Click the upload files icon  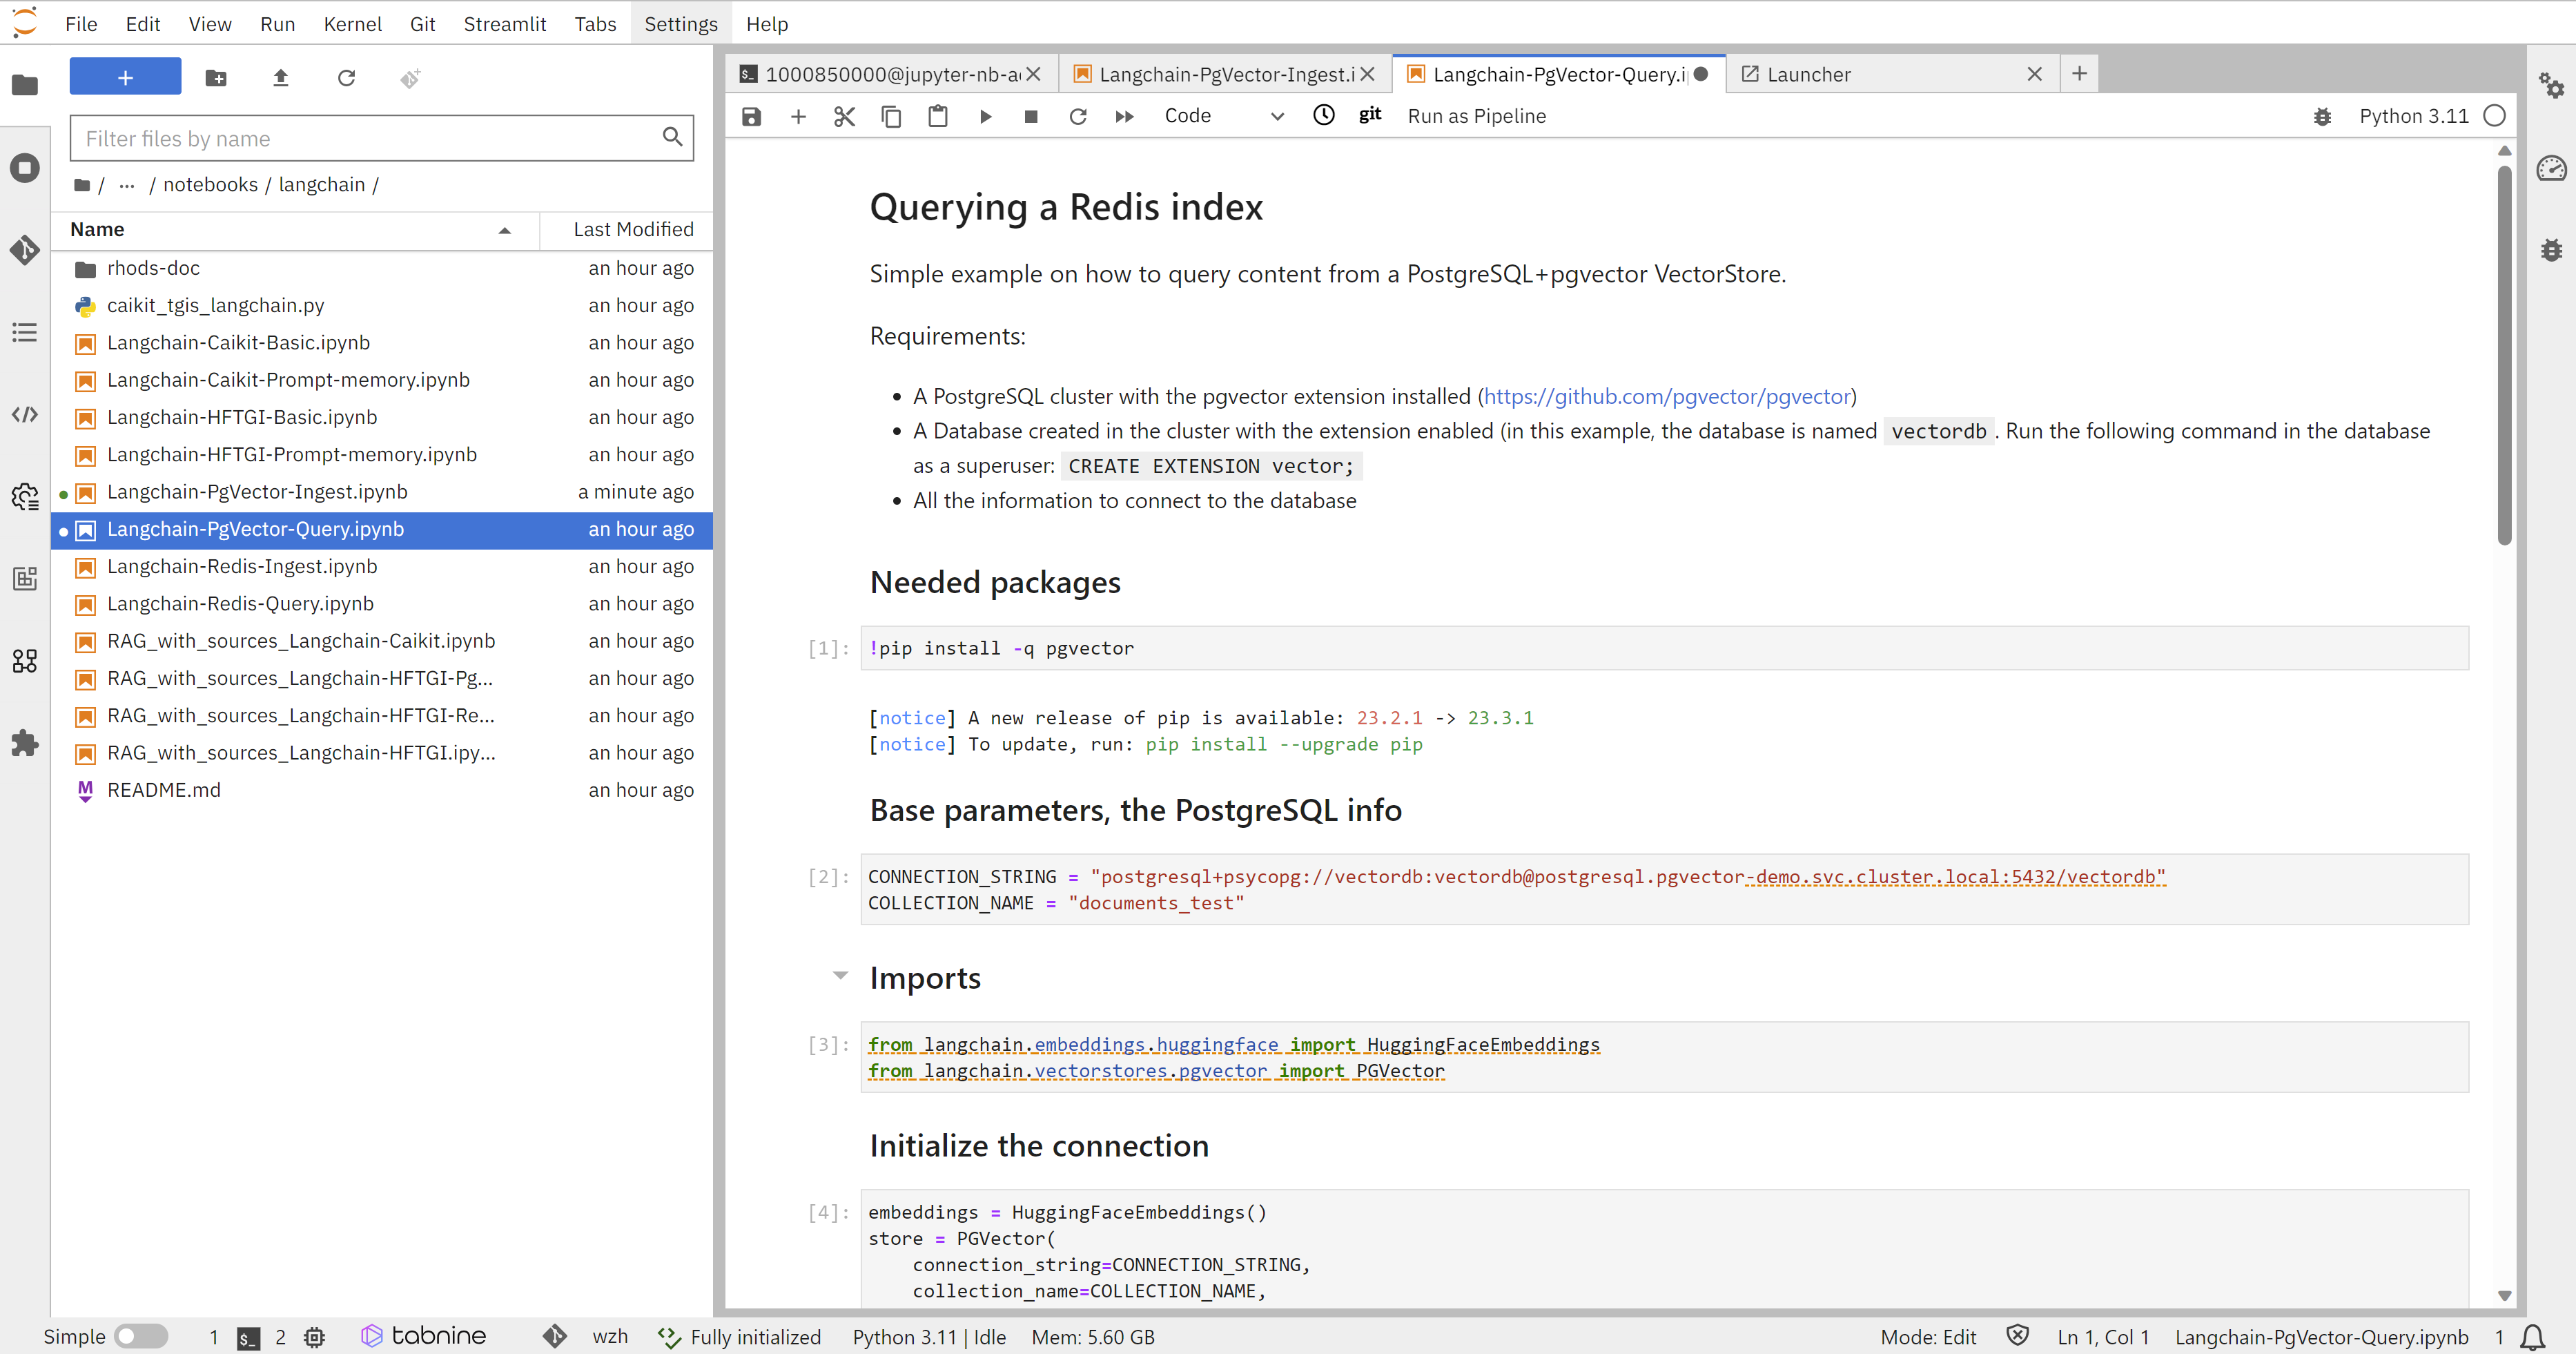281,78
